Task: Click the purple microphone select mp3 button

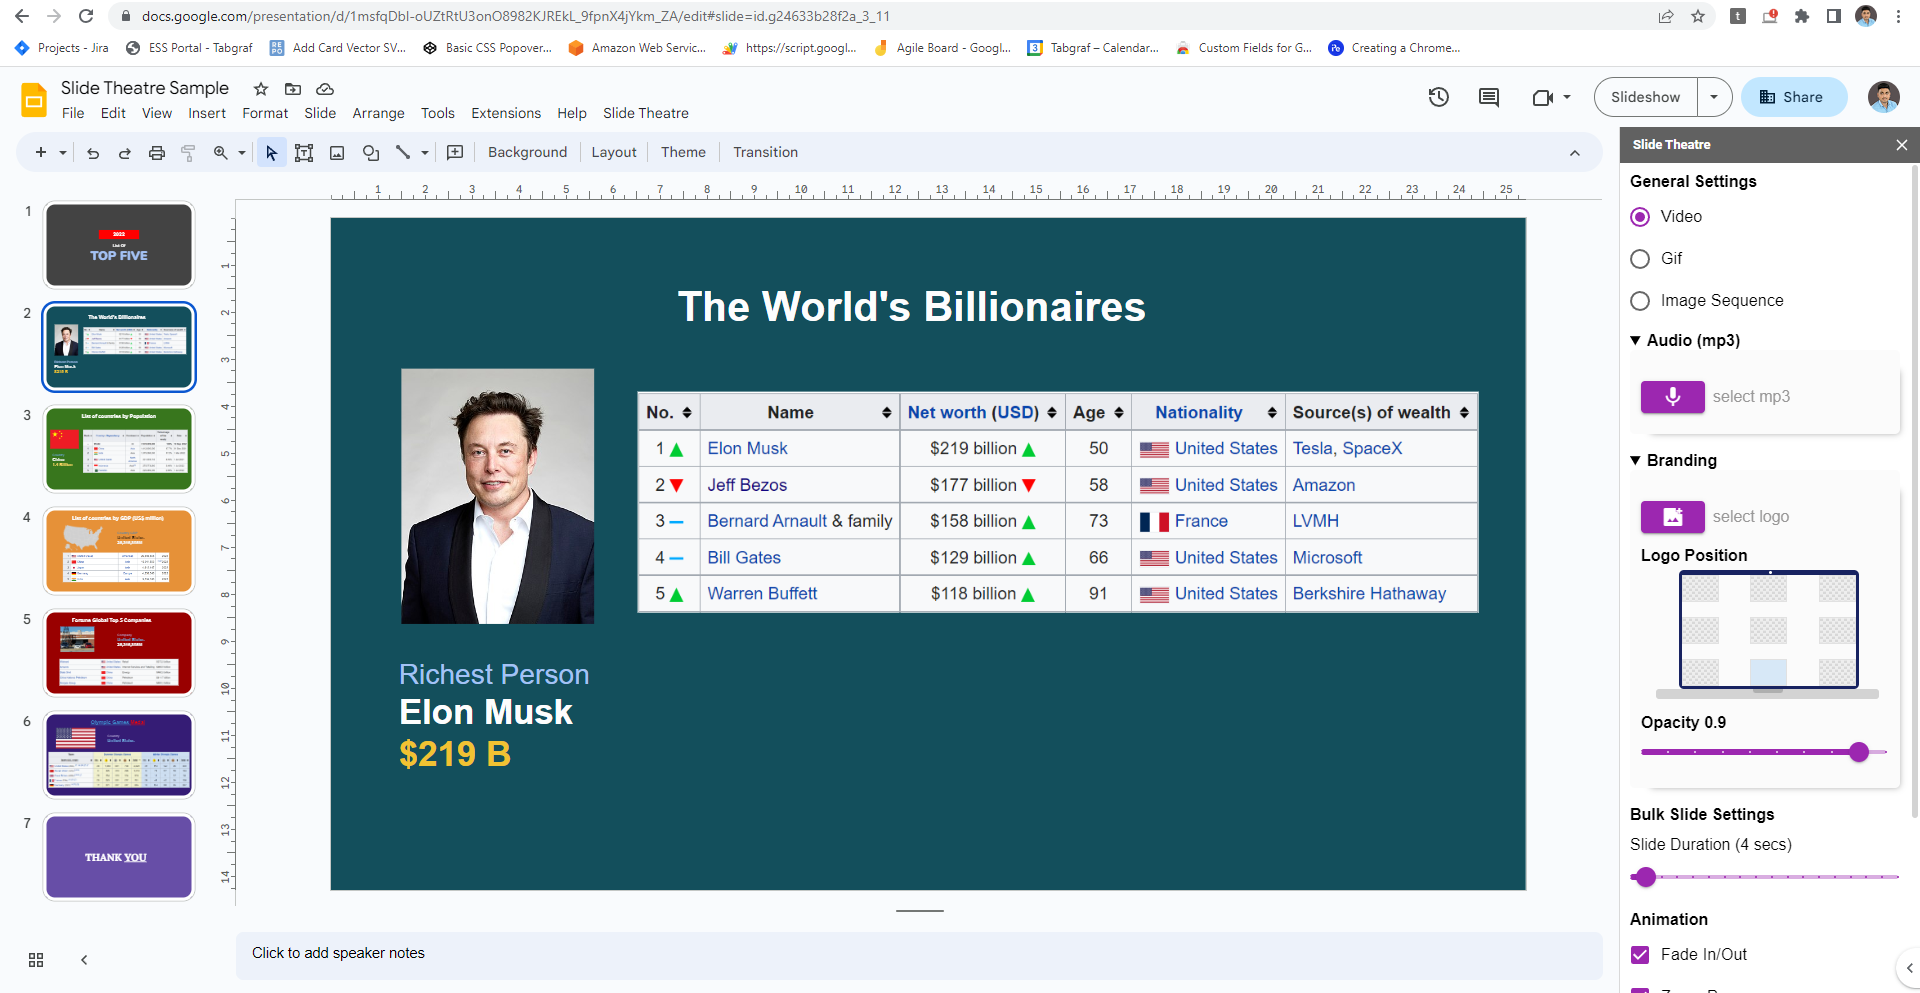Action: point(1672,397)
